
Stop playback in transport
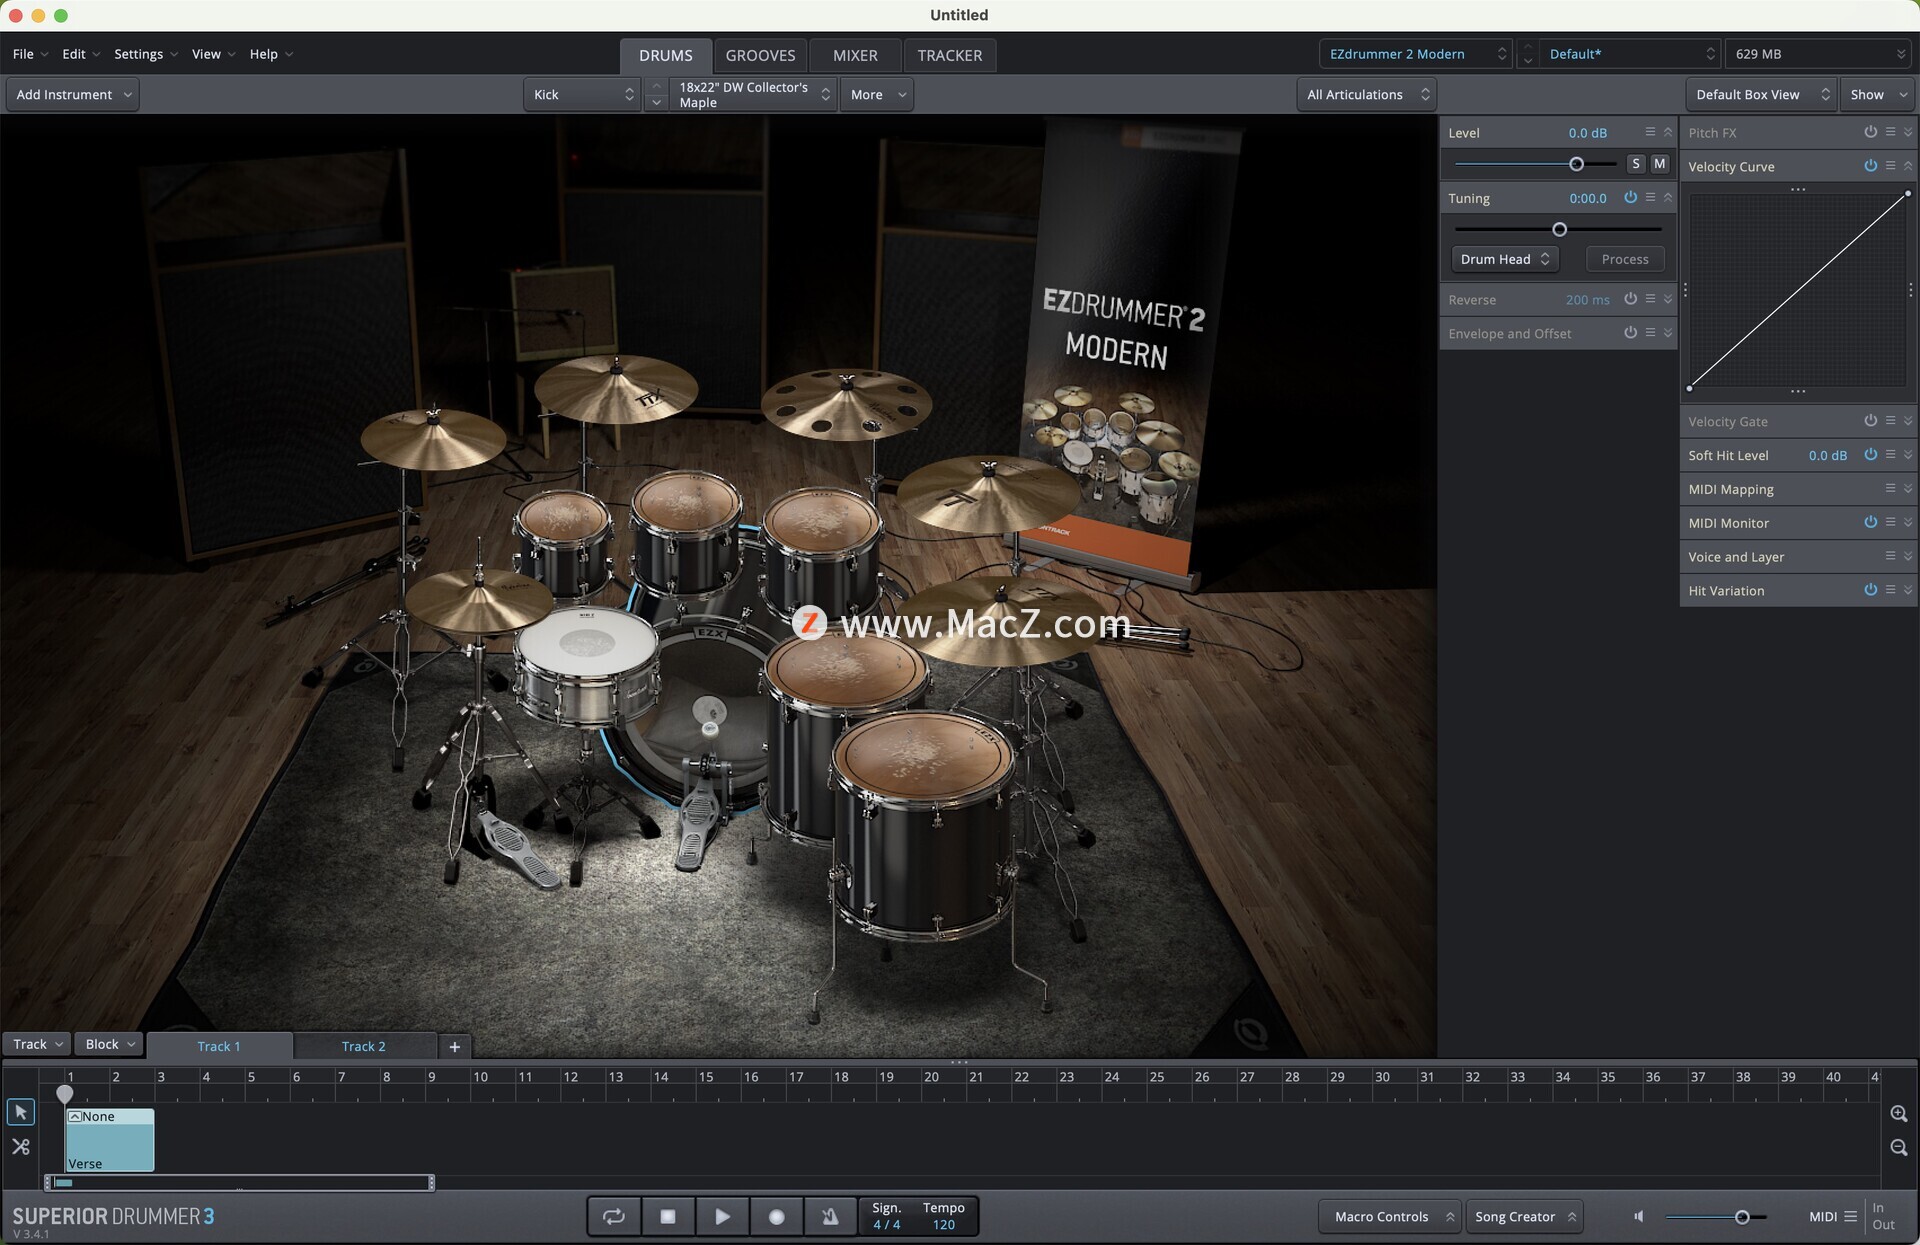click(x=668, y=1216)
